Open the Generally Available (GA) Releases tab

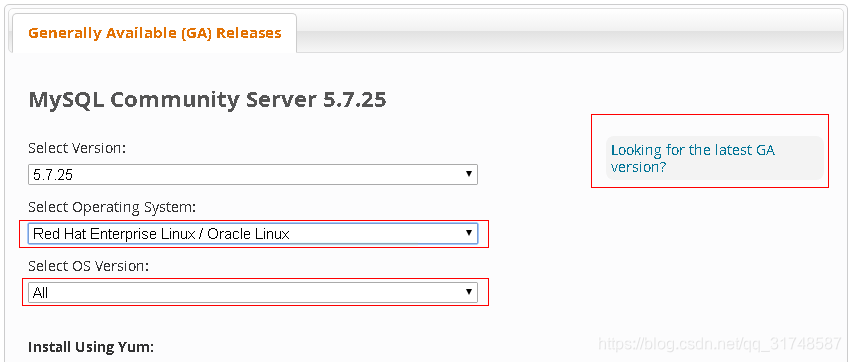coord(155,33)
